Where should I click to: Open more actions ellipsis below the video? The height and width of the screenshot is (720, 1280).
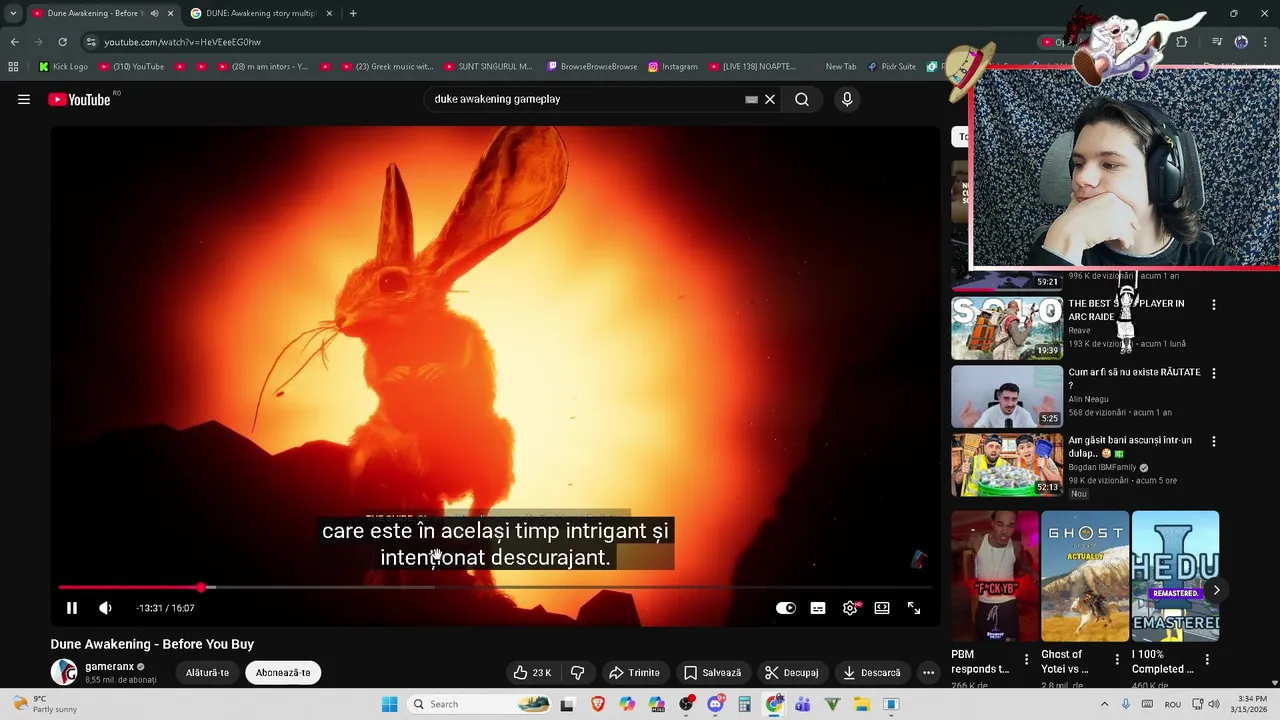pos(928,673)
